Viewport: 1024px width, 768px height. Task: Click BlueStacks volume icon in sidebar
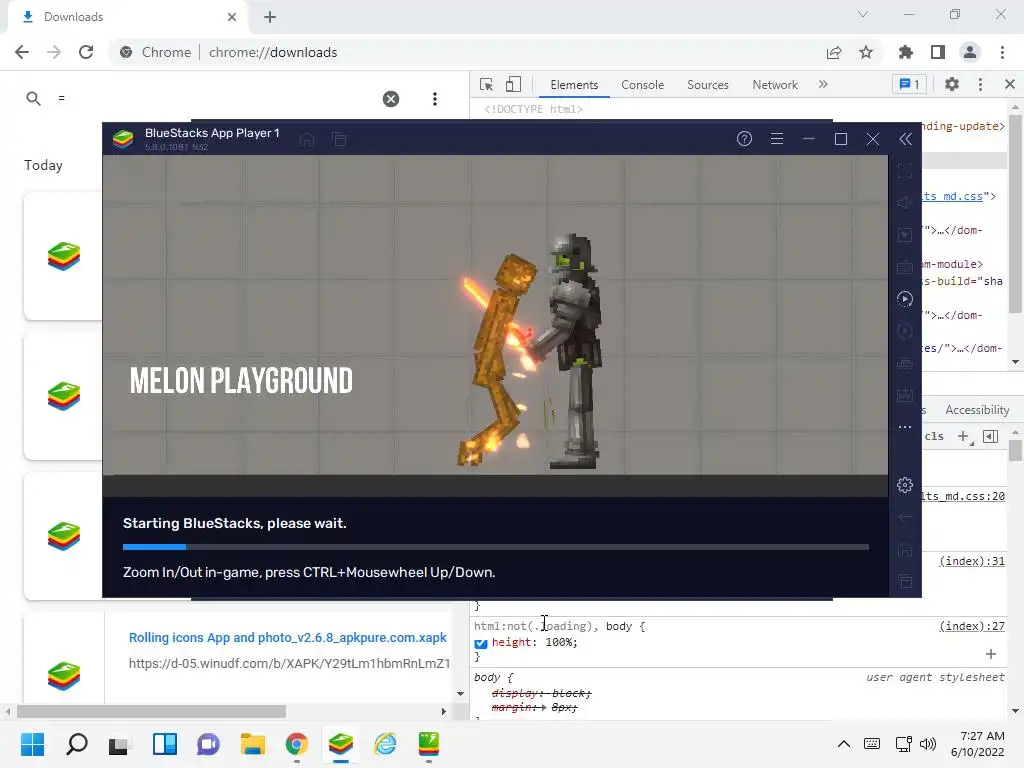point(904,203)
